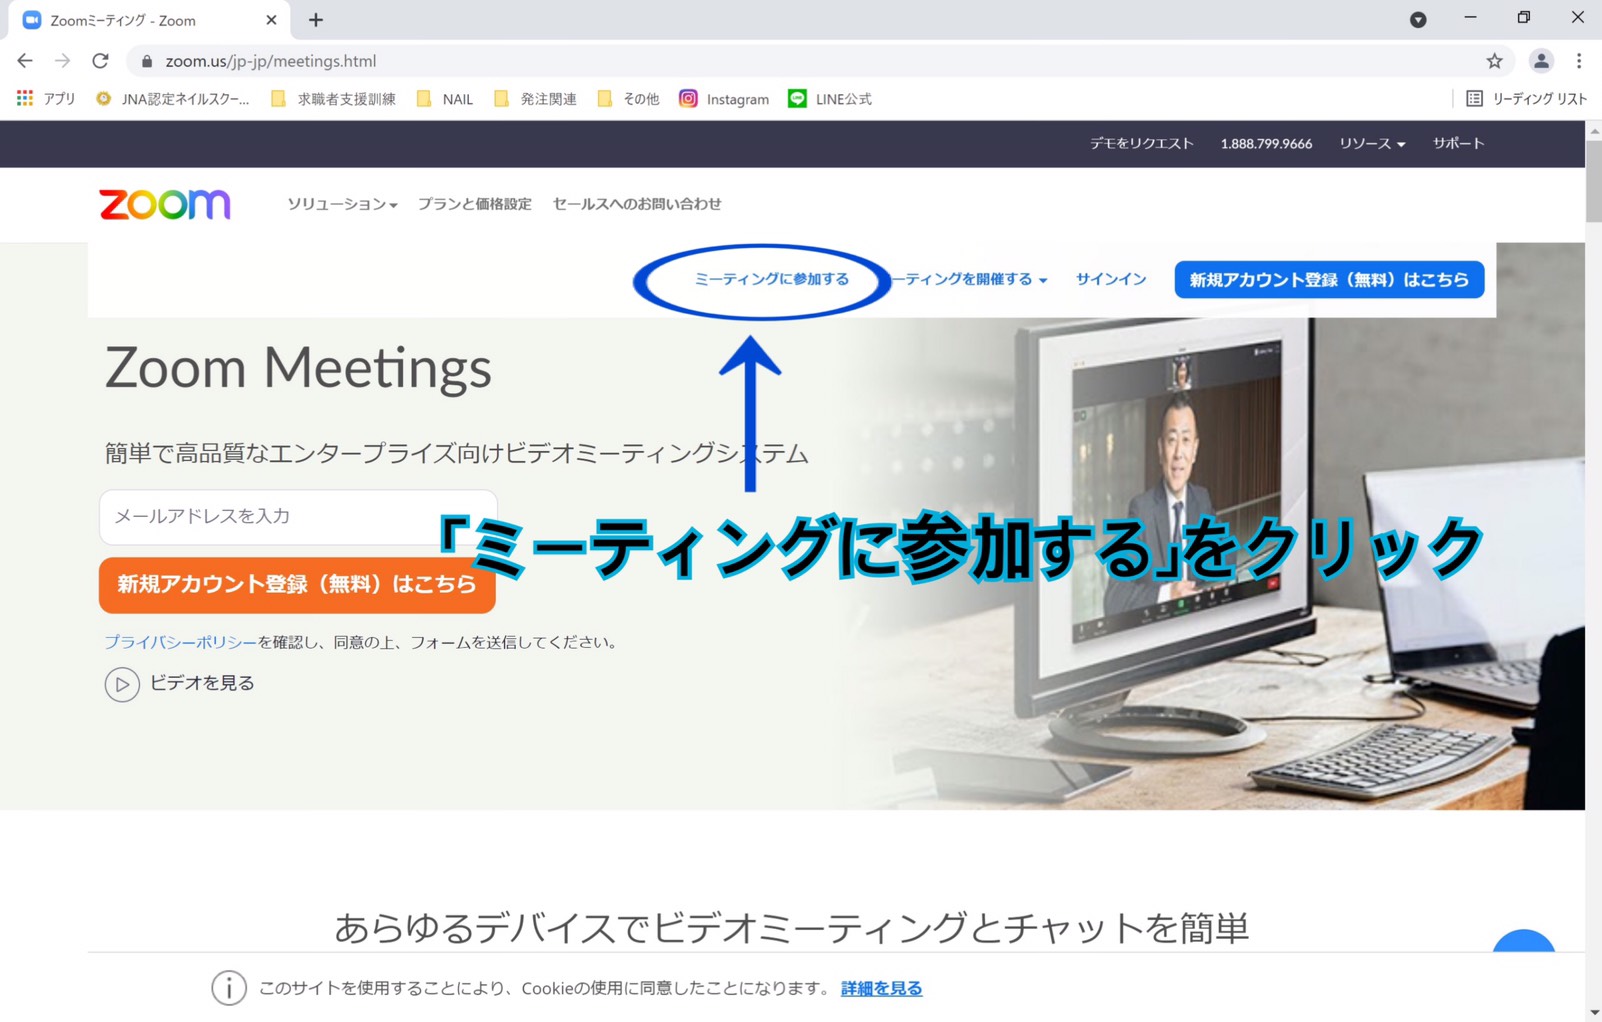Image resolution: width=1602 pixels, height=1022 pixels.
Task: Click the tab search dropdown circle icon
Action: pos(1418,20)
